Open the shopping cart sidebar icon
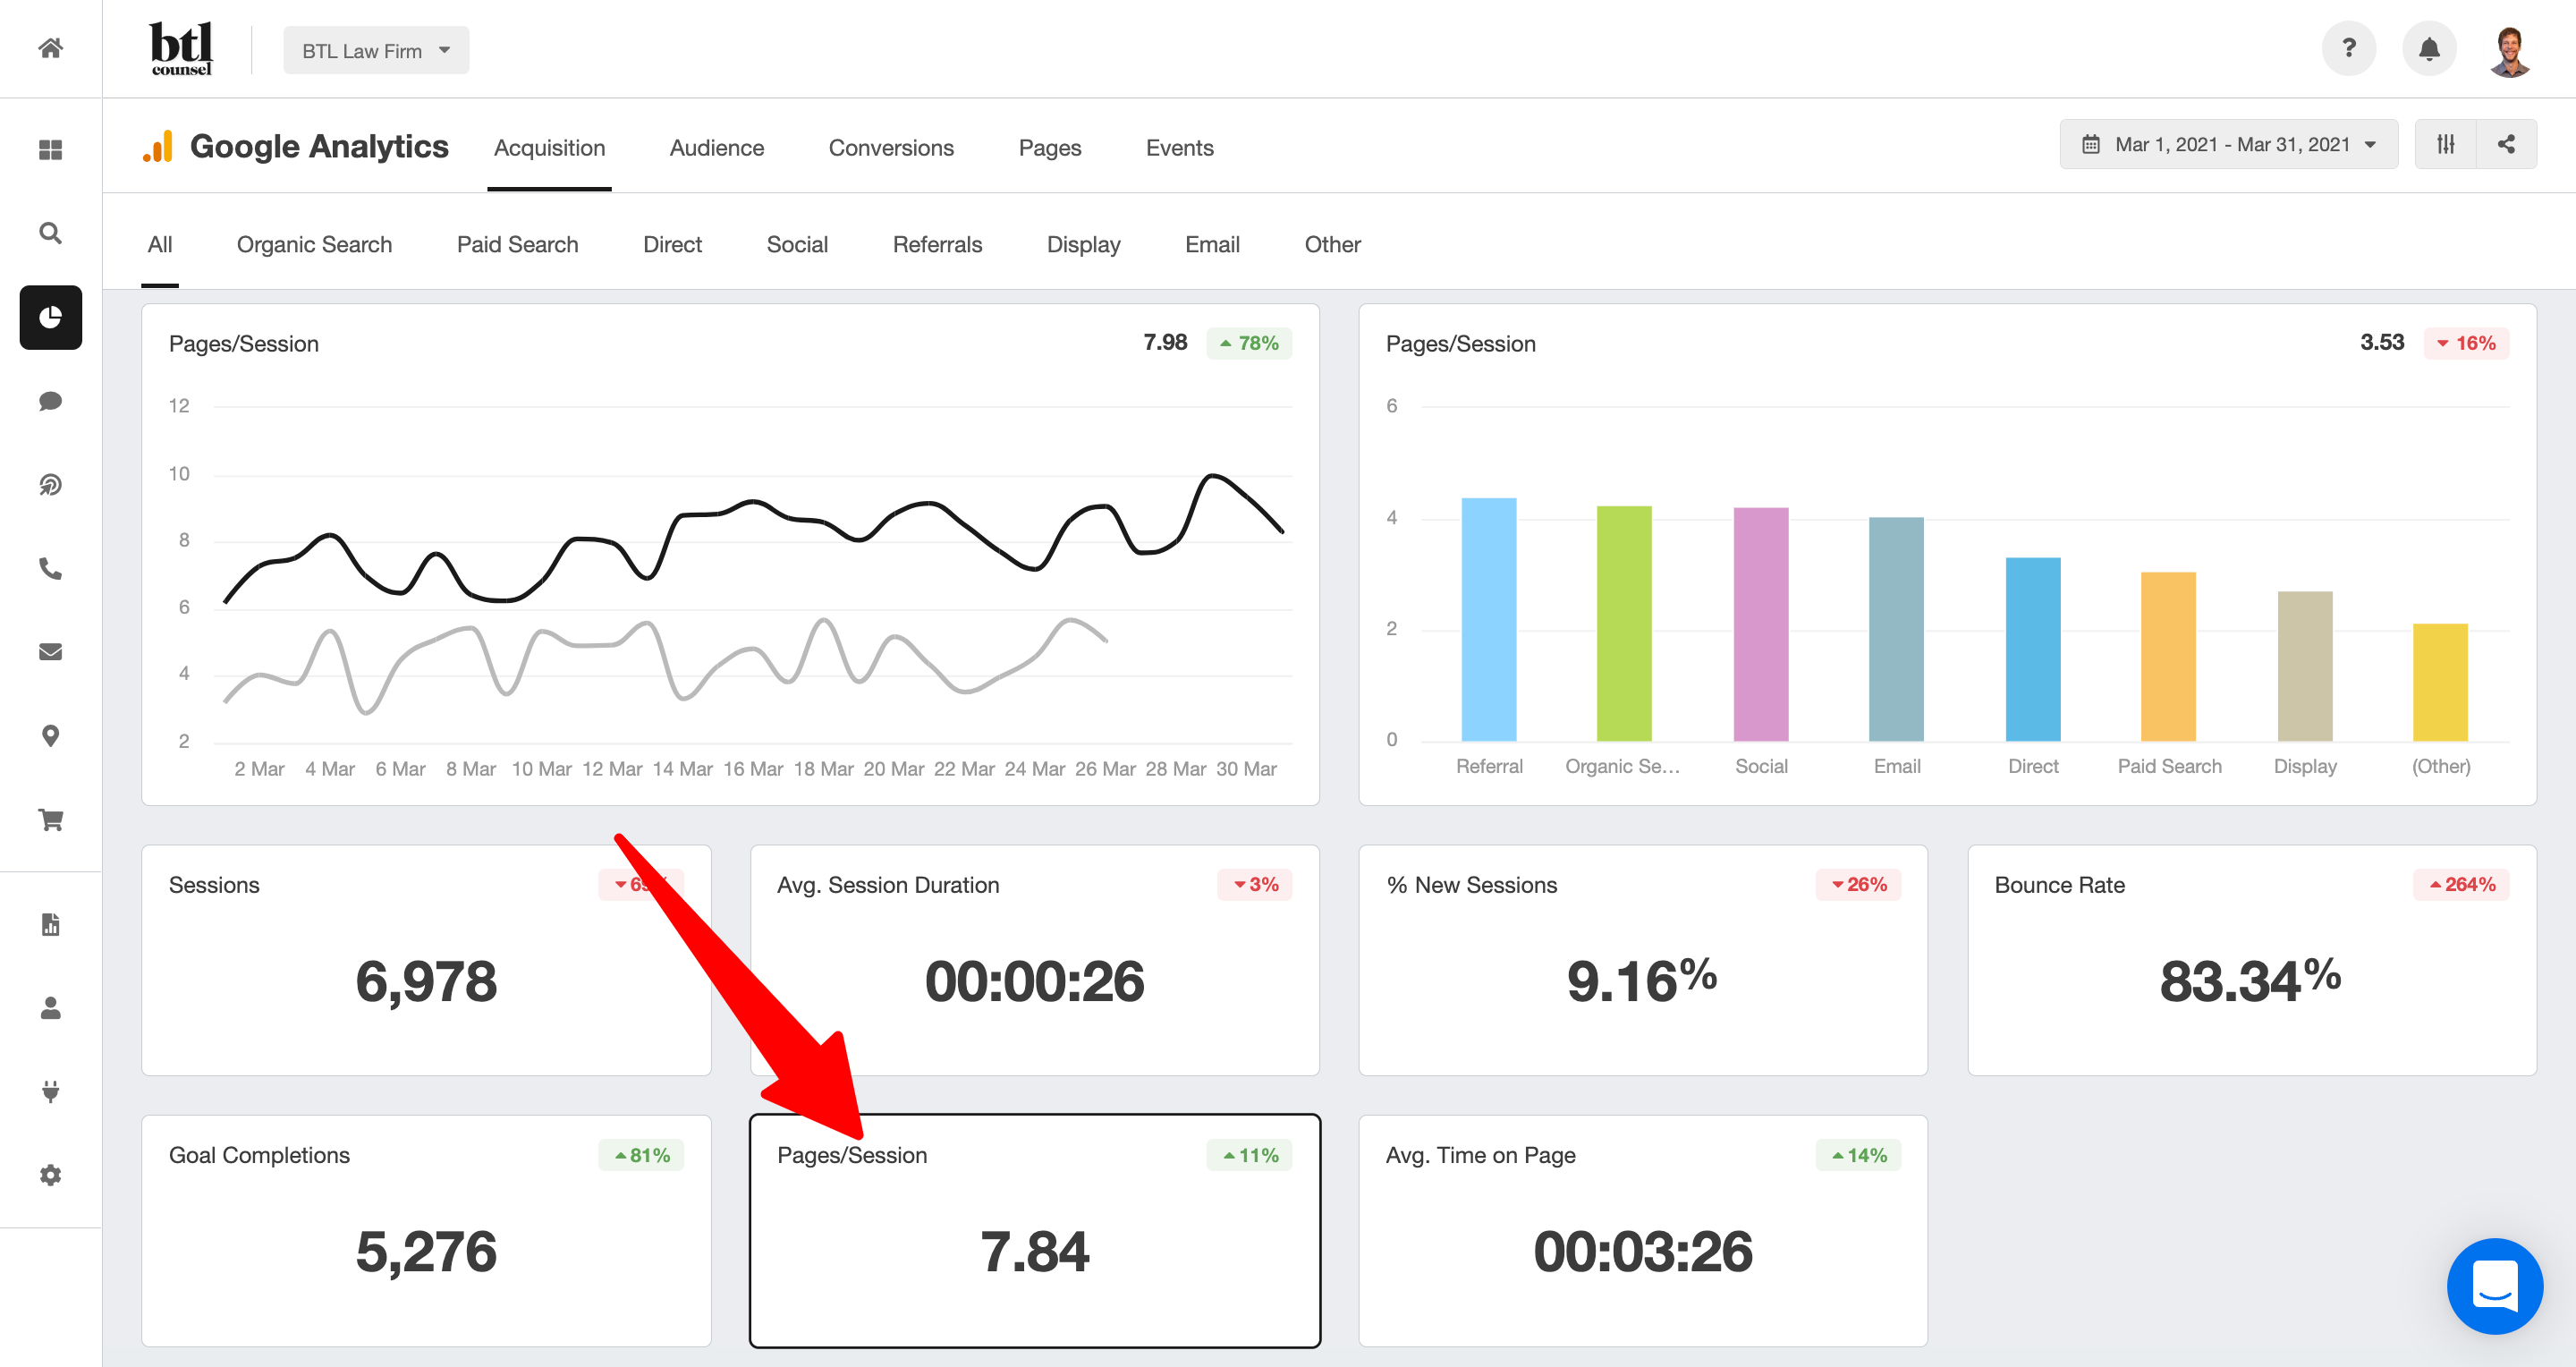Viewport: 2576px width, 1367px height. [51, 820]
